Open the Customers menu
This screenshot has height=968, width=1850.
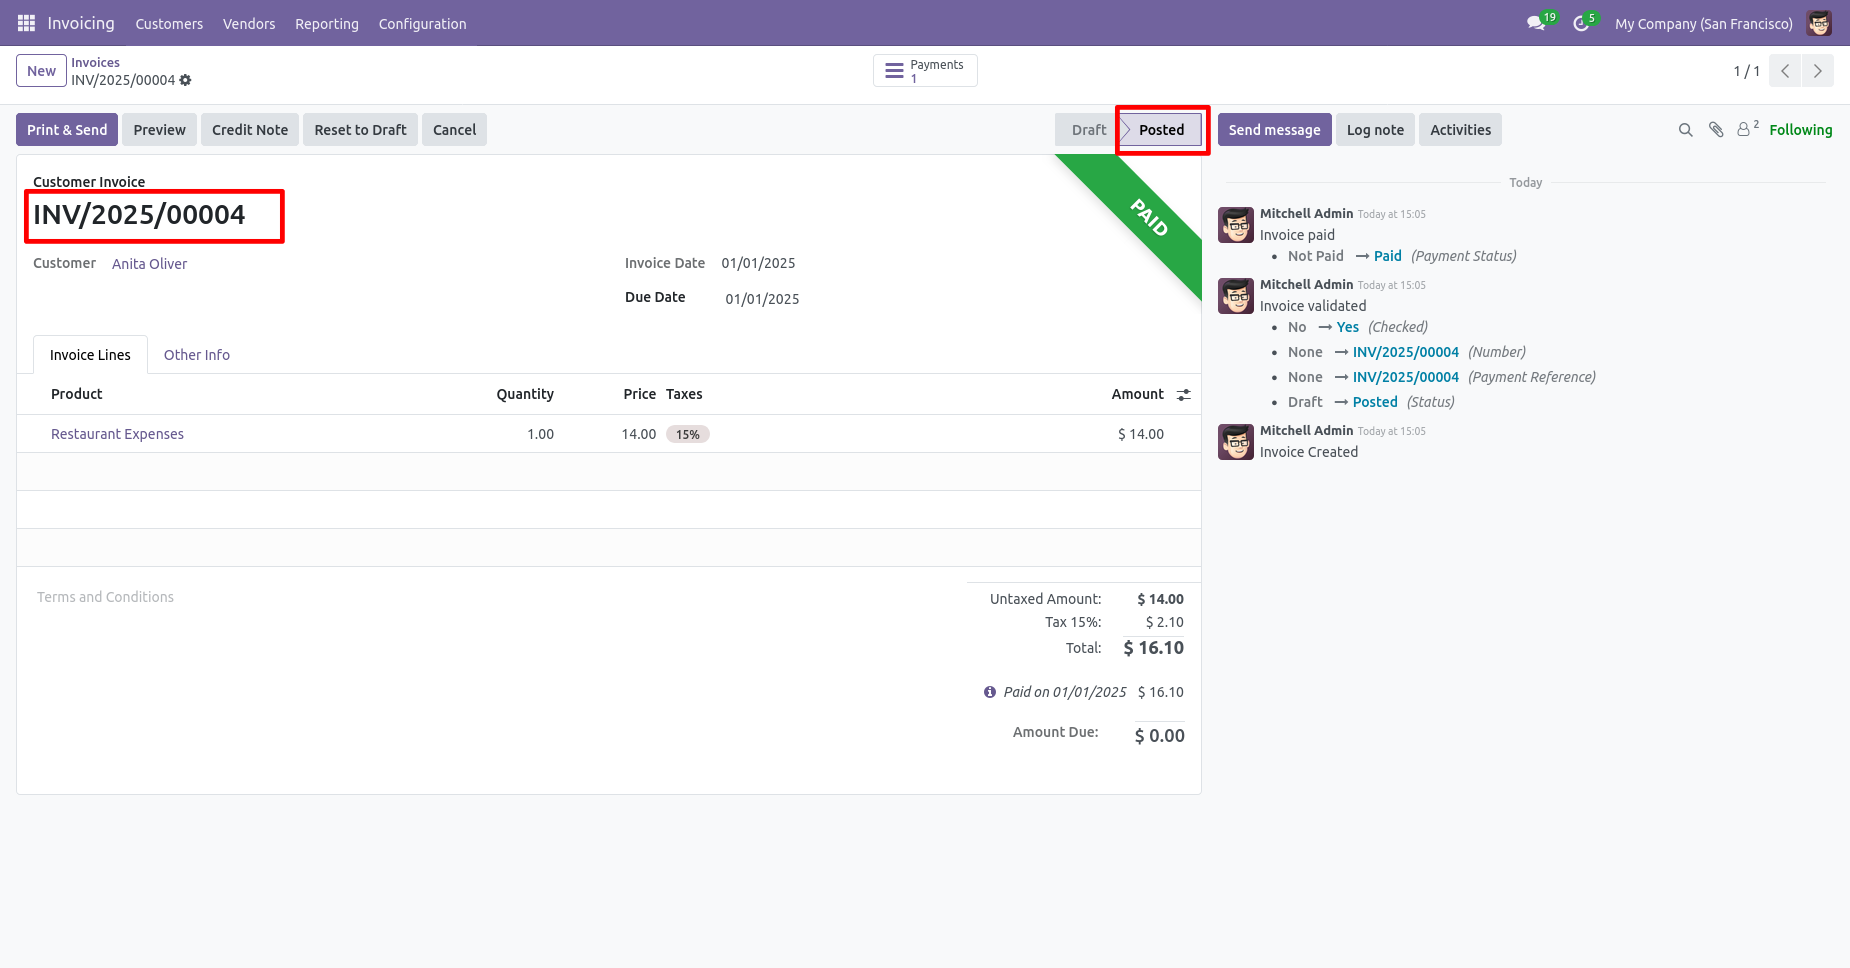169,23
